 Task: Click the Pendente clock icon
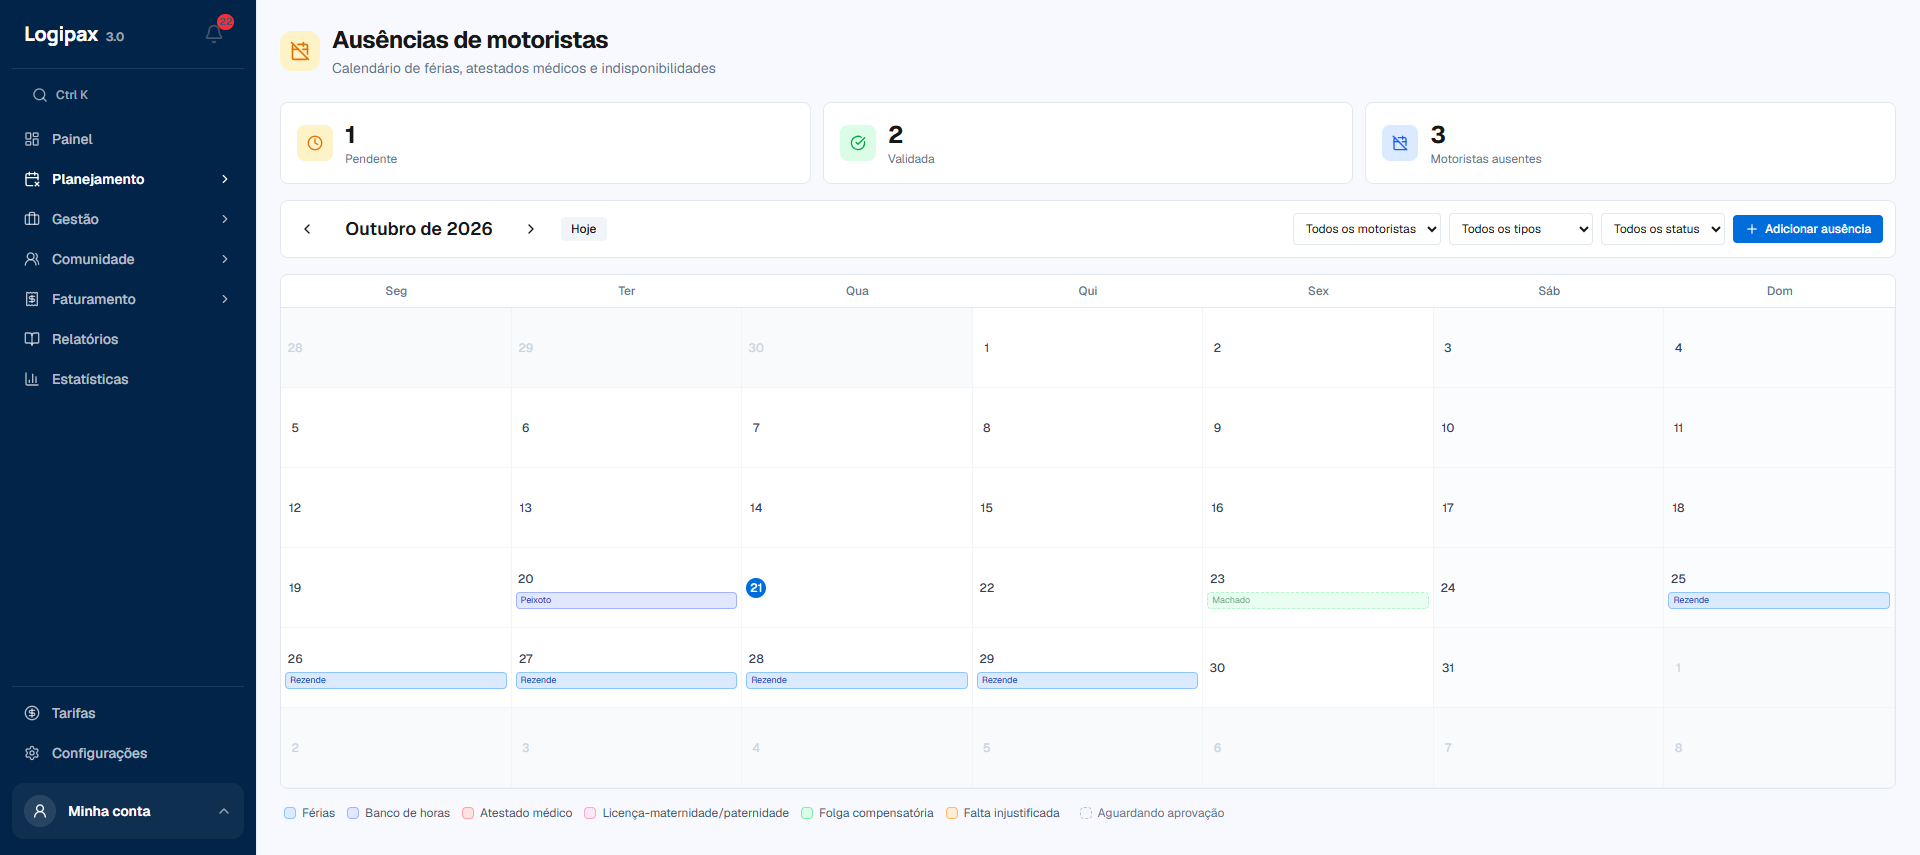(x=315, y=143)
